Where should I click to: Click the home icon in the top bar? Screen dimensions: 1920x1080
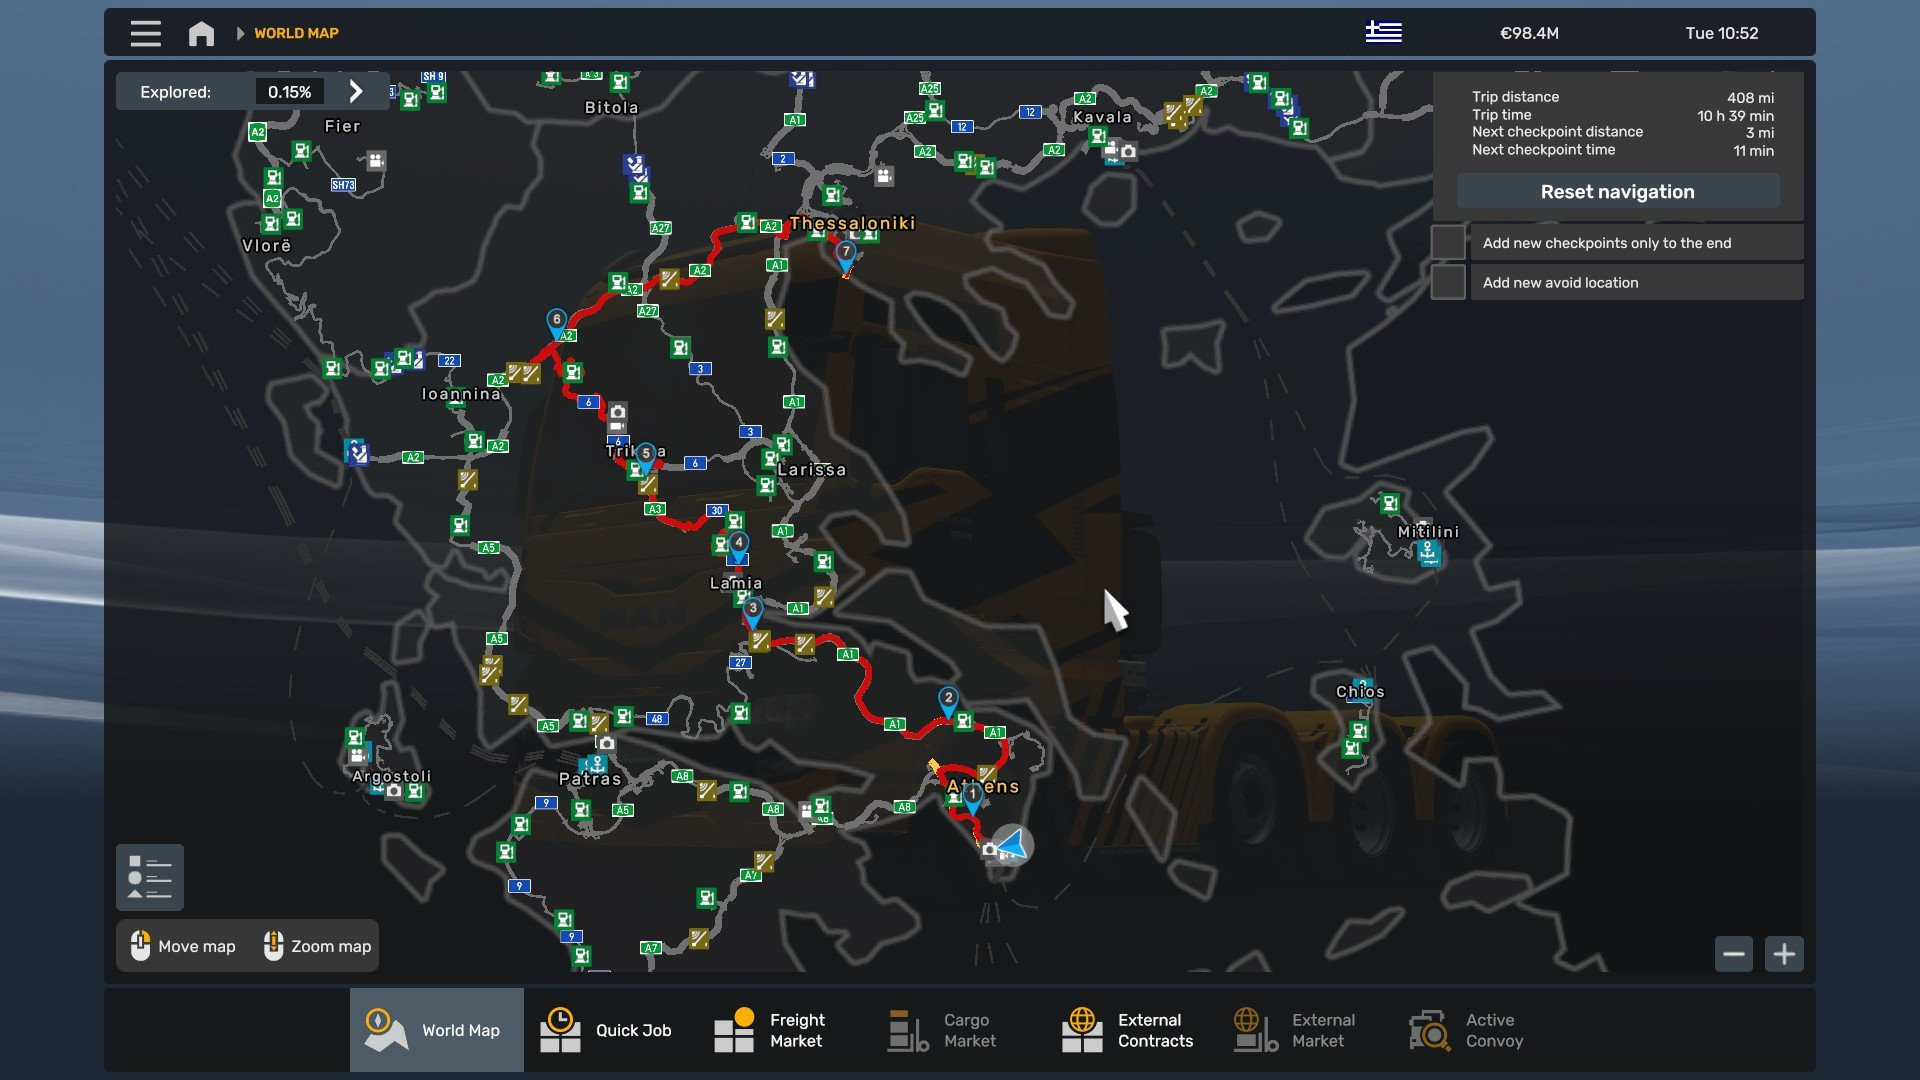coord(201,33)
